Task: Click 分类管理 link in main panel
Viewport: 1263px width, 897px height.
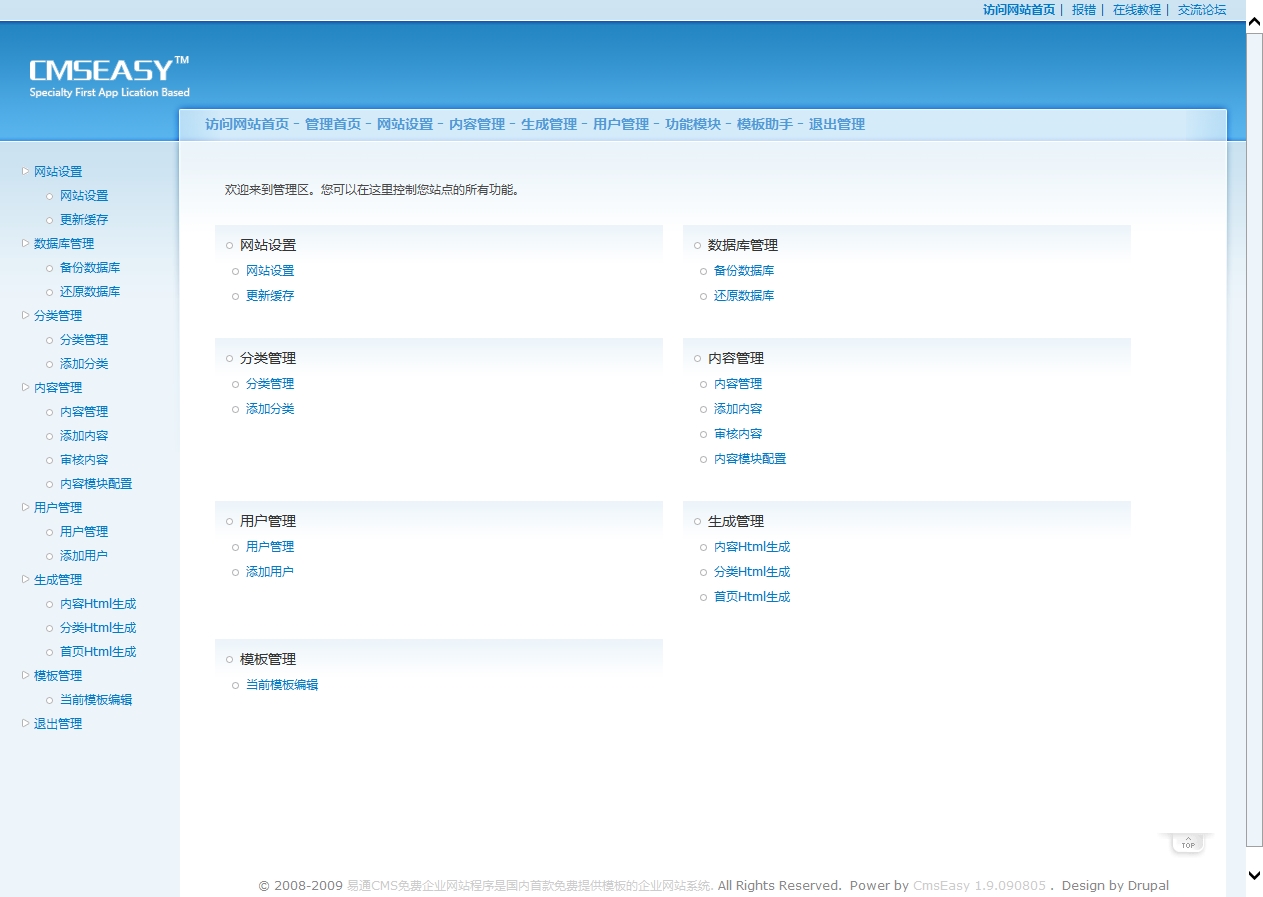Action: pos(270,383)
